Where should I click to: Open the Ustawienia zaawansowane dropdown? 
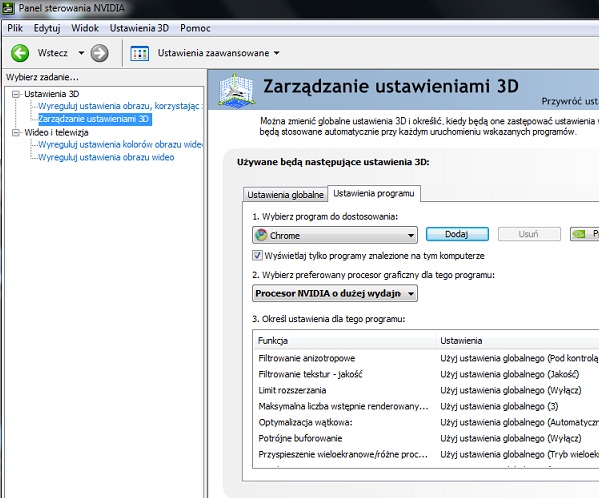[x=277, y=53]
